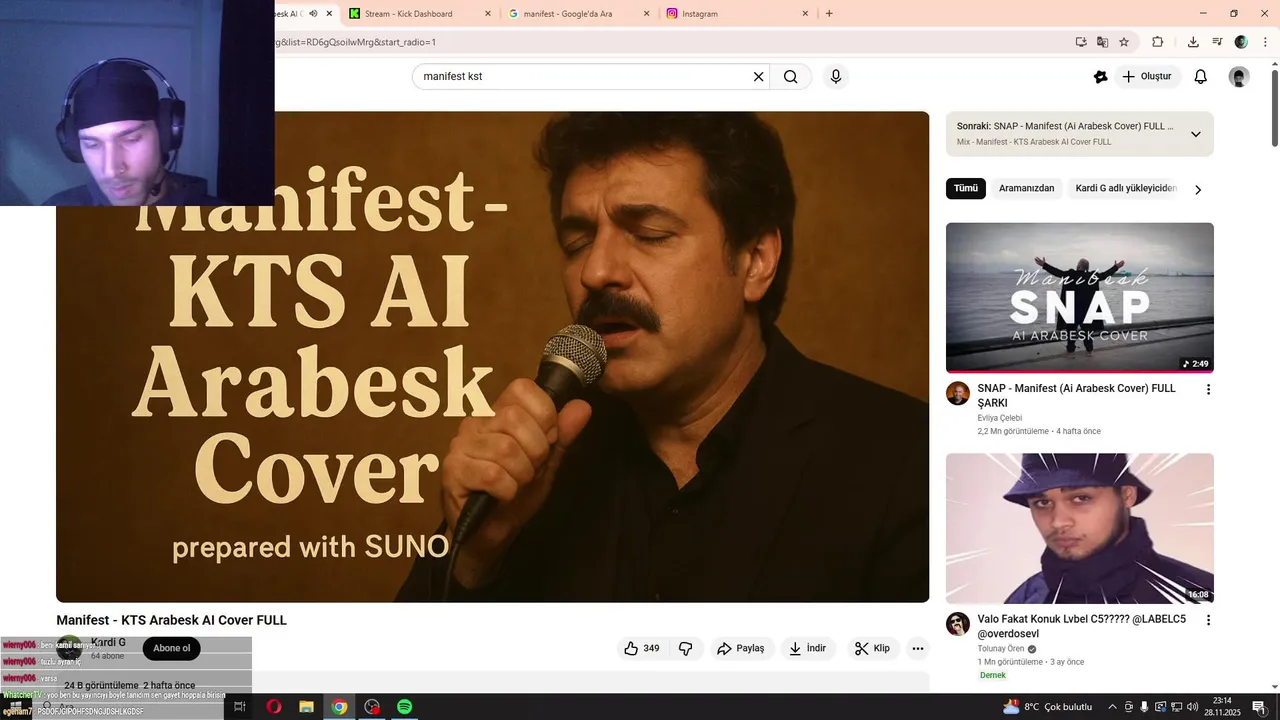Image resolution: width=1280 pixels, height=720 pixels.
Task: Click the YouTube search magnifier button
Action: (790, 77)
